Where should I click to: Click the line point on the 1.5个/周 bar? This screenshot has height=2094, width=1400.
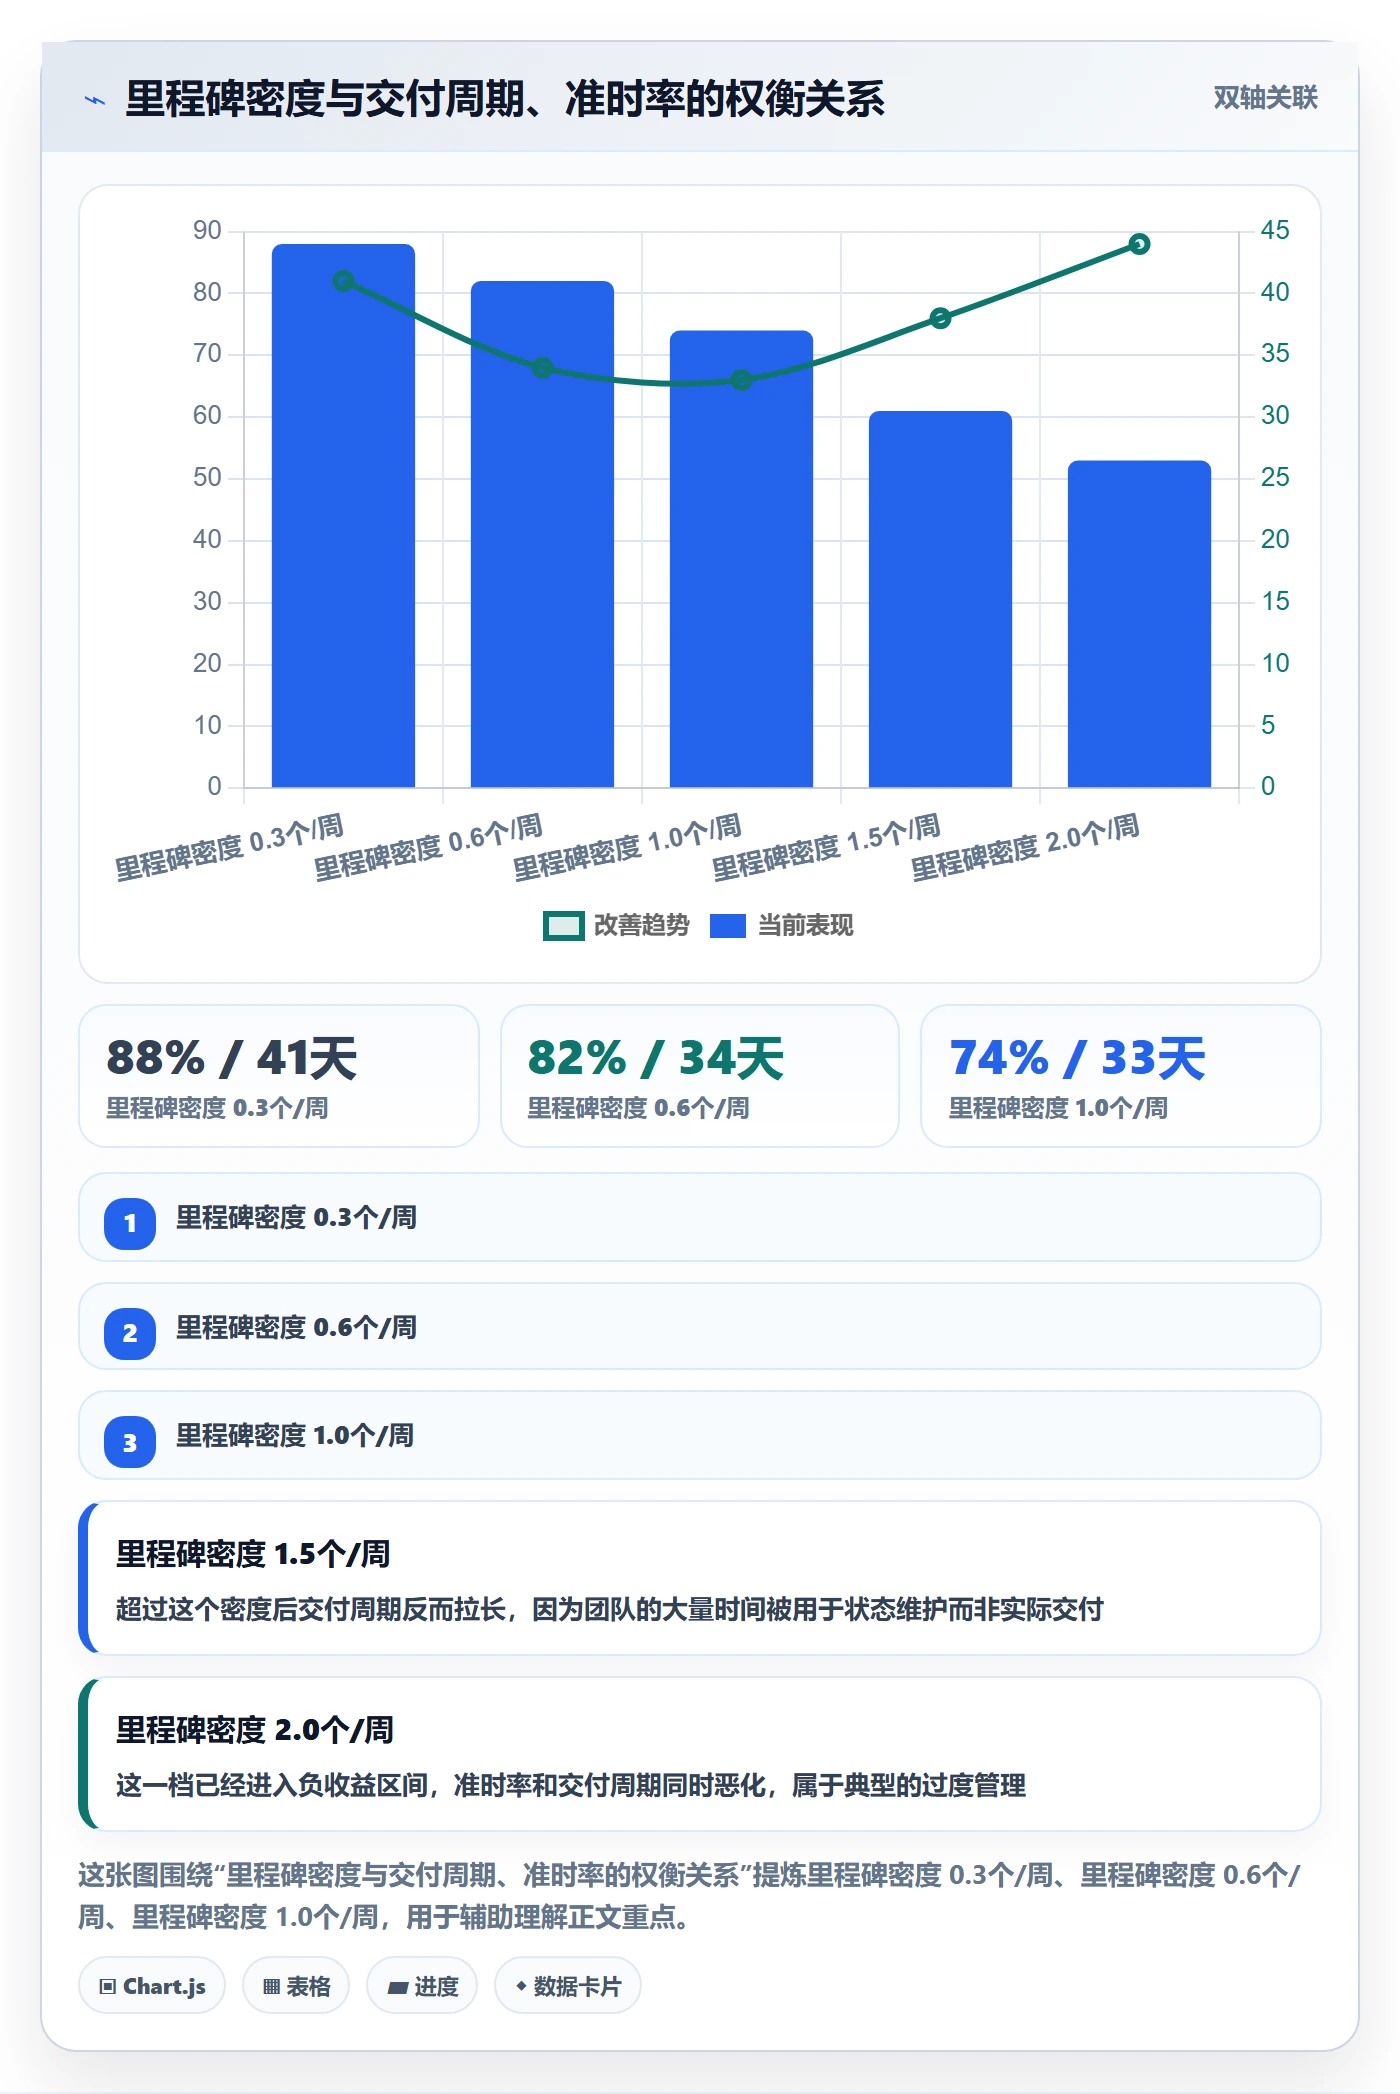coord(940,318)
